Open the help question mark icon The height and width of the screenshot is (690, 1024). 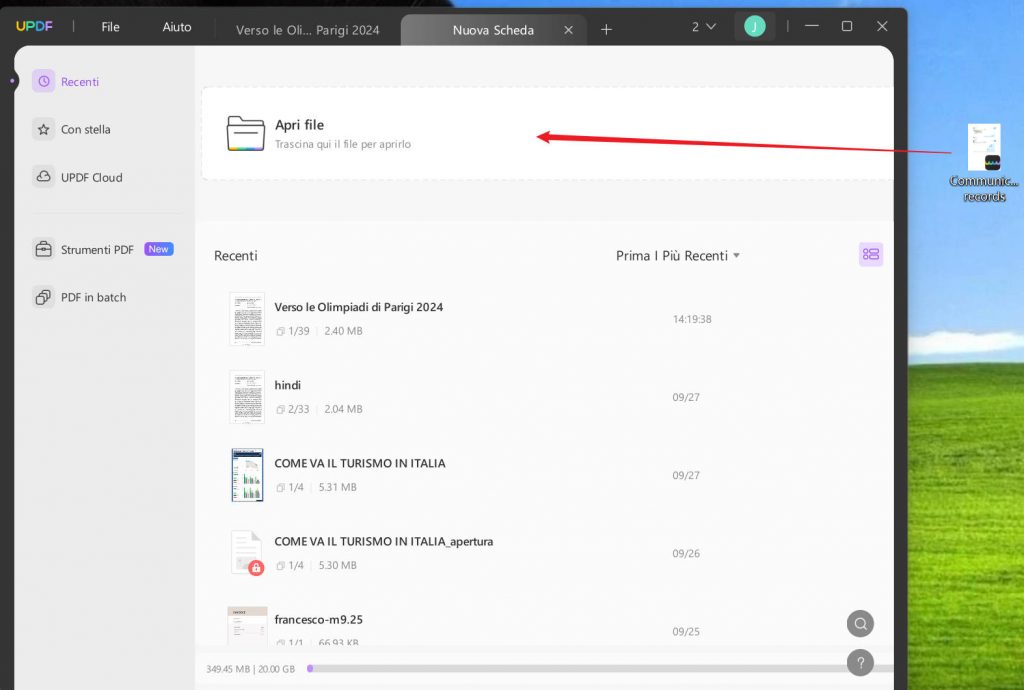[x=860, y=662]
